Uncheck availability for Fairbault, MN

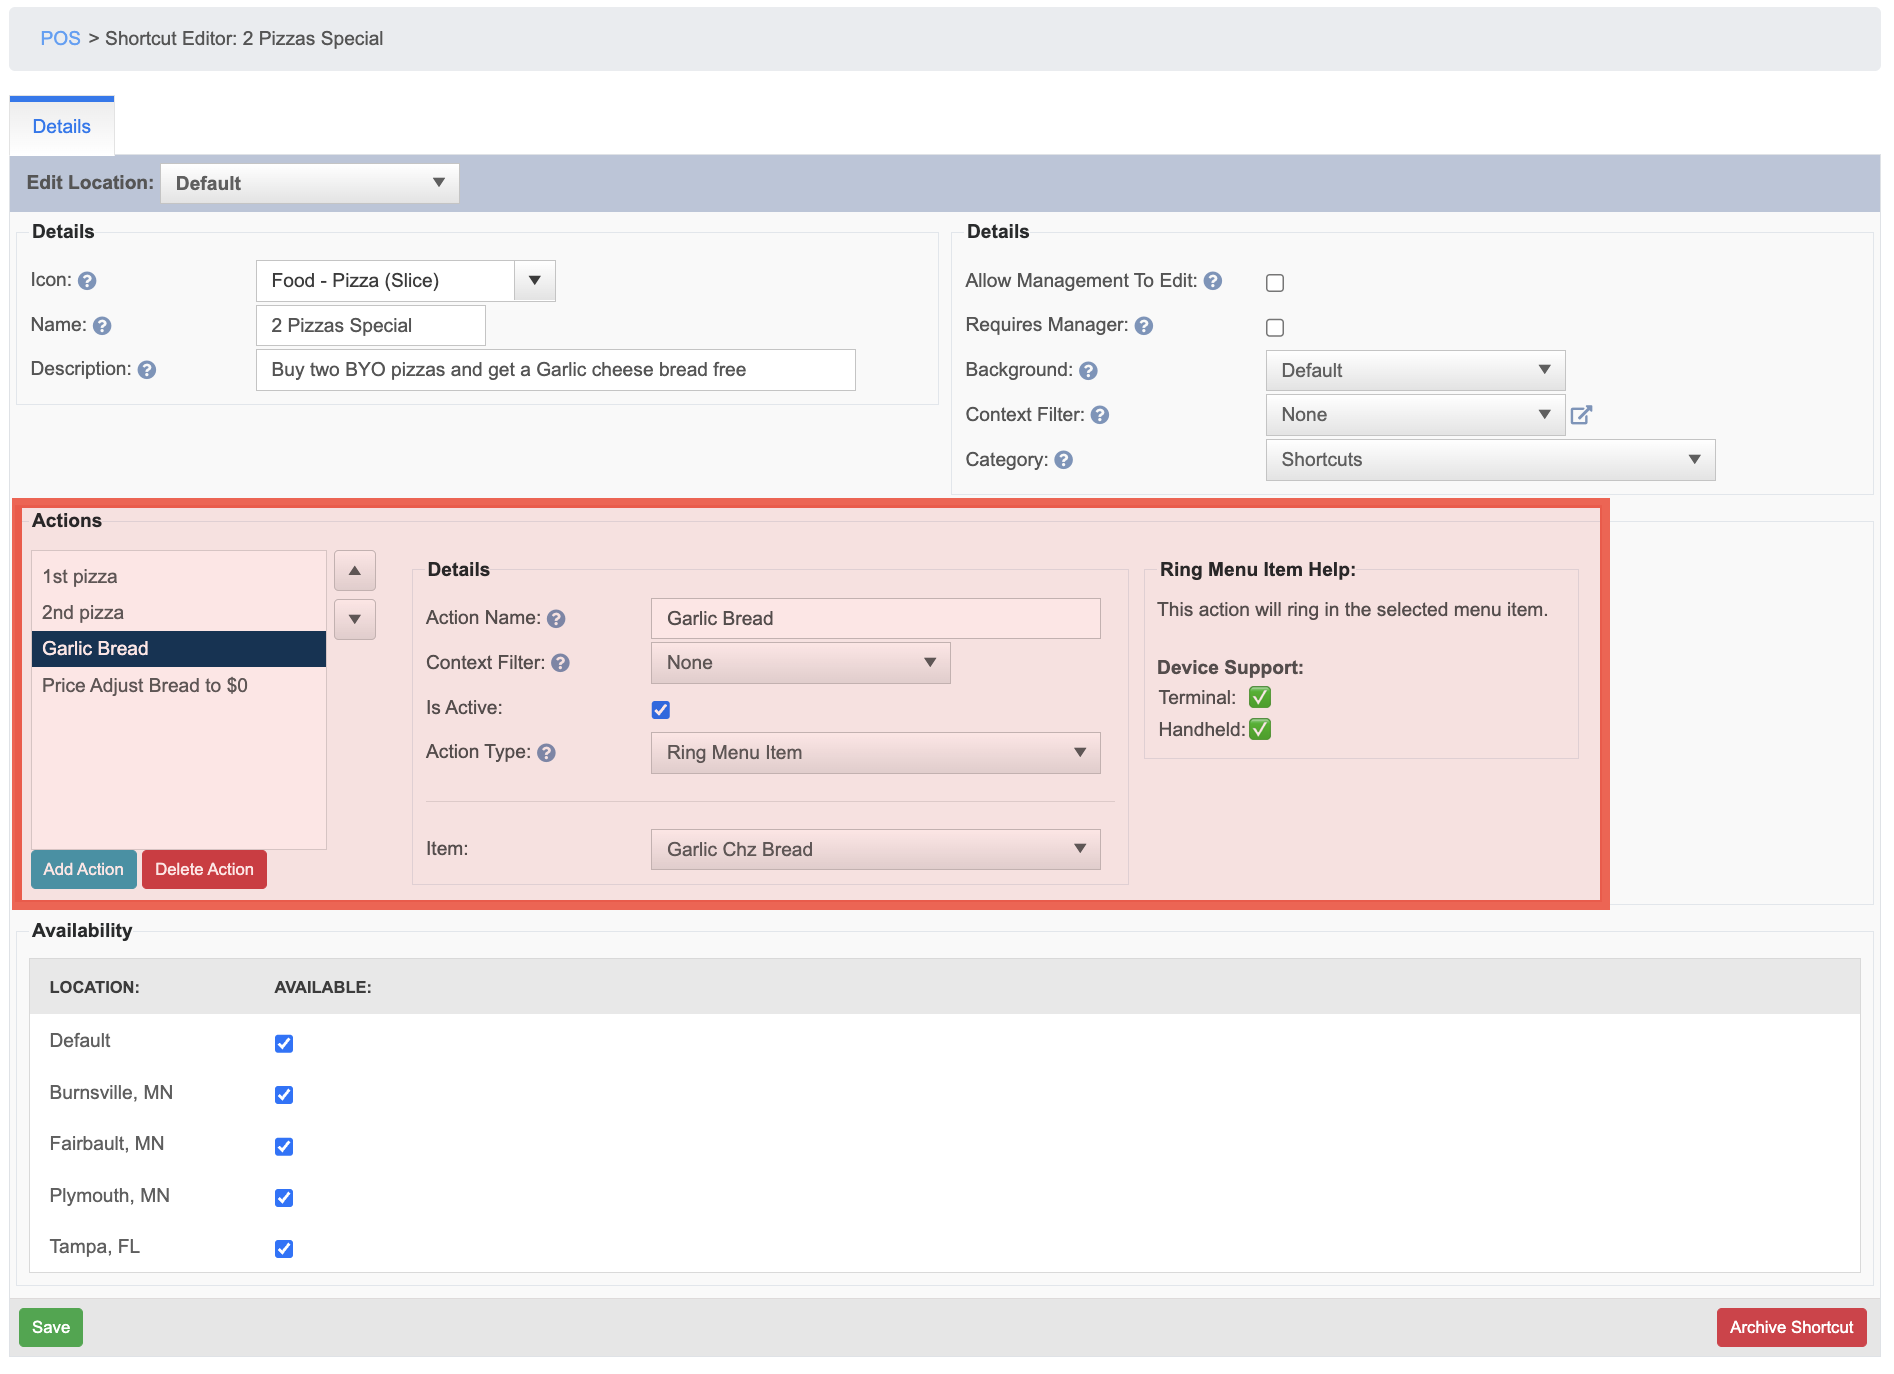point(284,1146)
